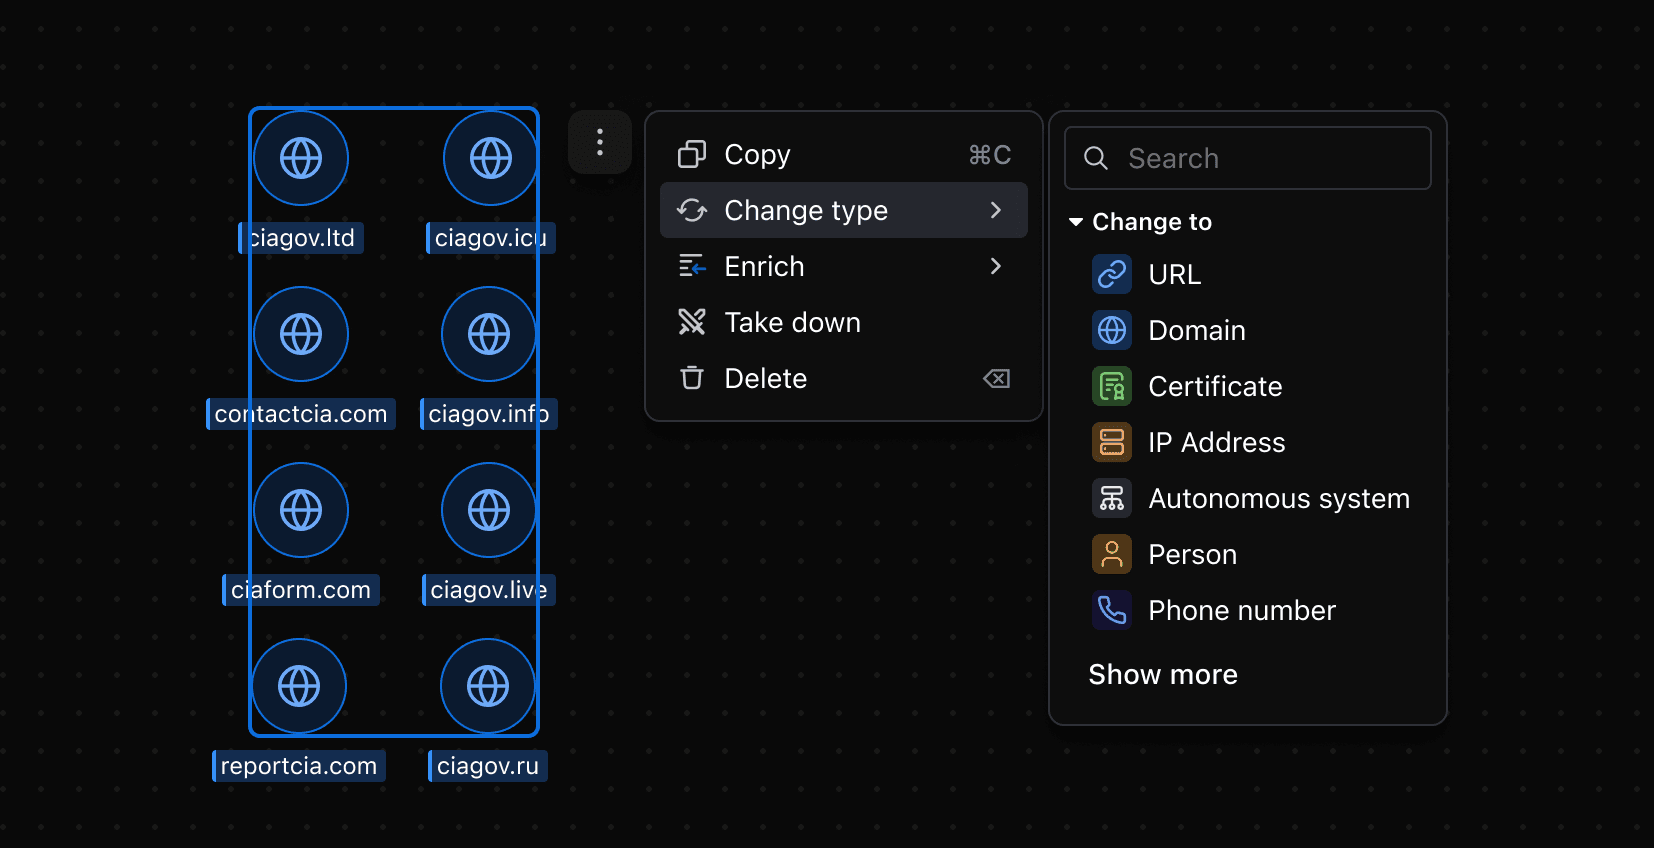1654x848 pixels.
Task: Click Delete in the context menu
Action: click(765, 378)
